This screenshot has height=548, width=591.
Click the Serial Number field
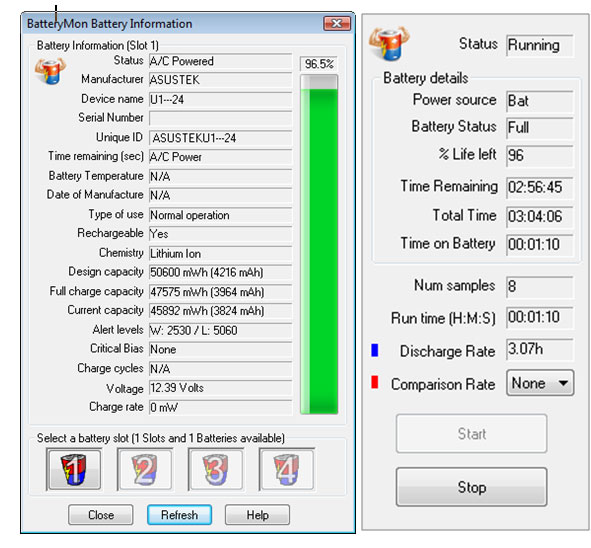pyautogui.click(x=220, y=118)
